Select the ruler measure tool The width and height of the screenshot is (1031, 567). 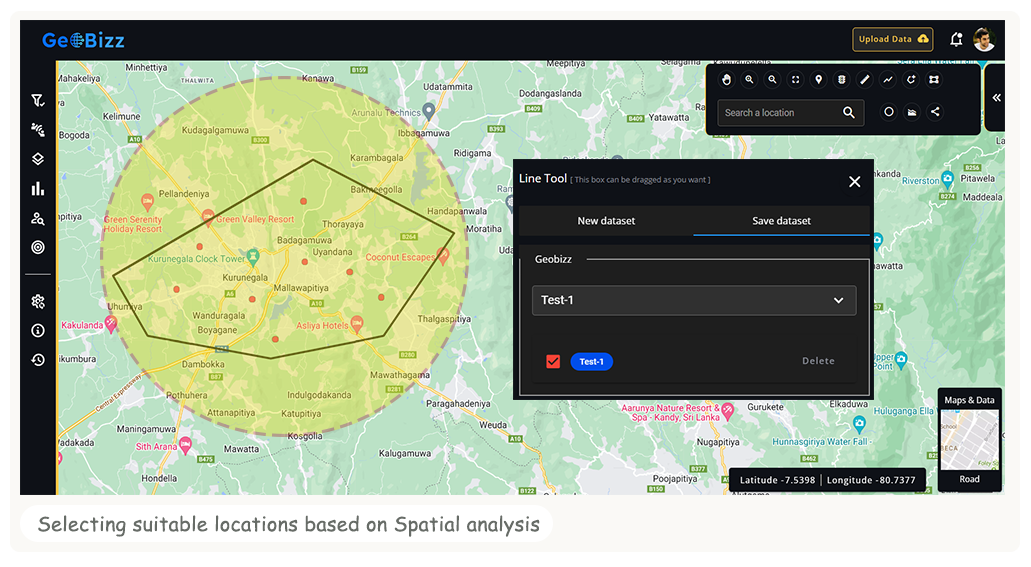(865, 80)
